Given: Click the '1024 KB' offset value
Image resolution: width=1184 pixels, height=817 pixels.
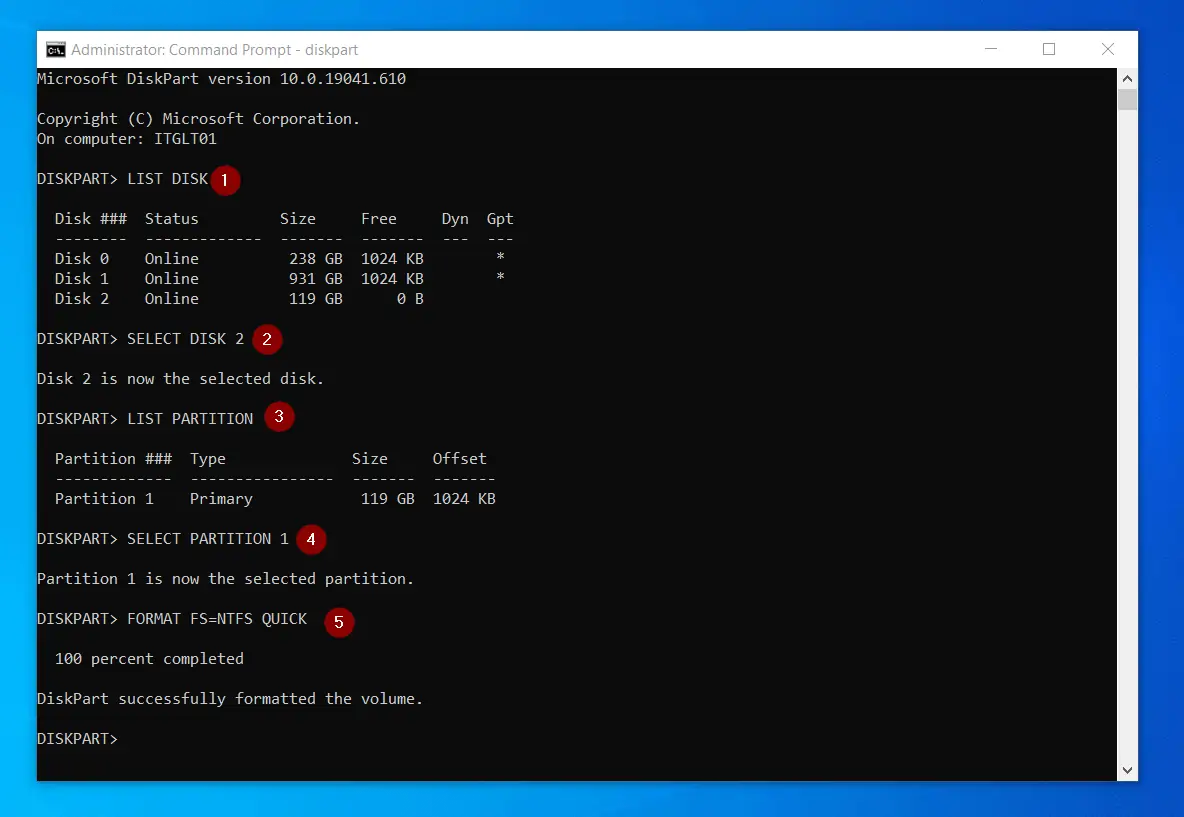Looking at the screenshot, I should [464, 499].
